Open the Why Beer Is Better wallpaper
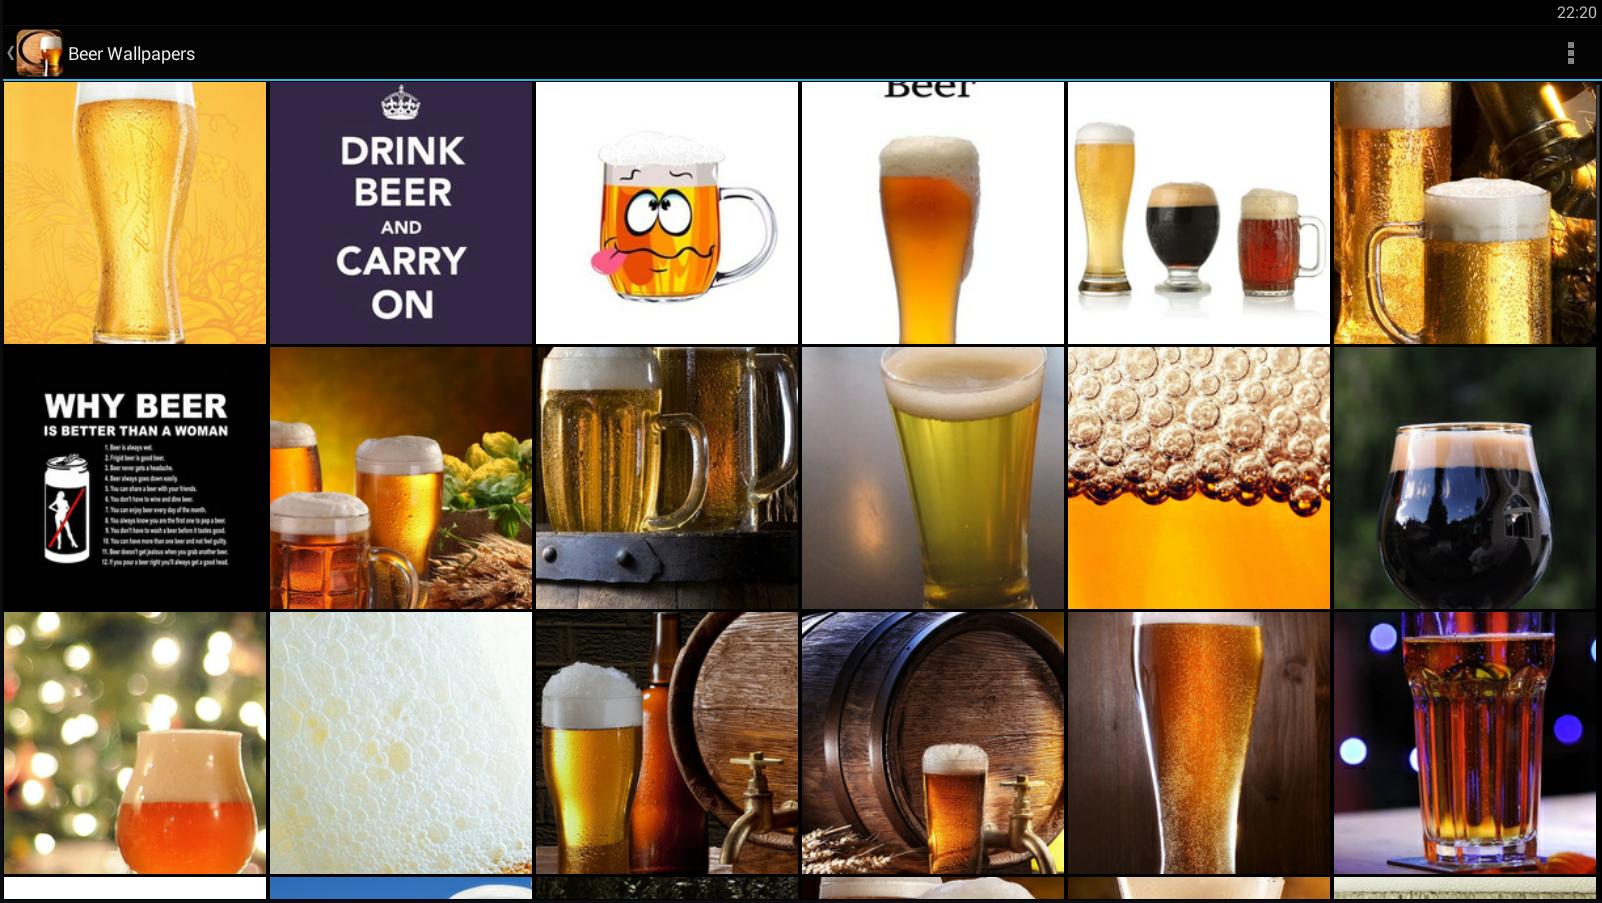 135,478
